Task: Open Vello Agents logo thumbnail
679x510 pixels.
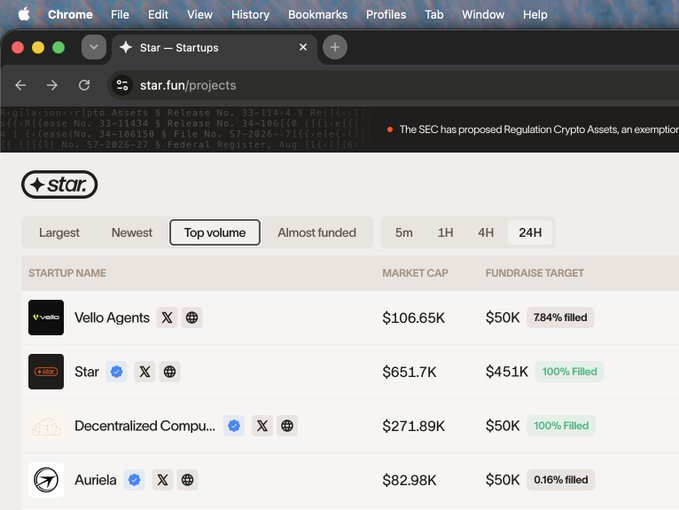Action: (46, 317)
